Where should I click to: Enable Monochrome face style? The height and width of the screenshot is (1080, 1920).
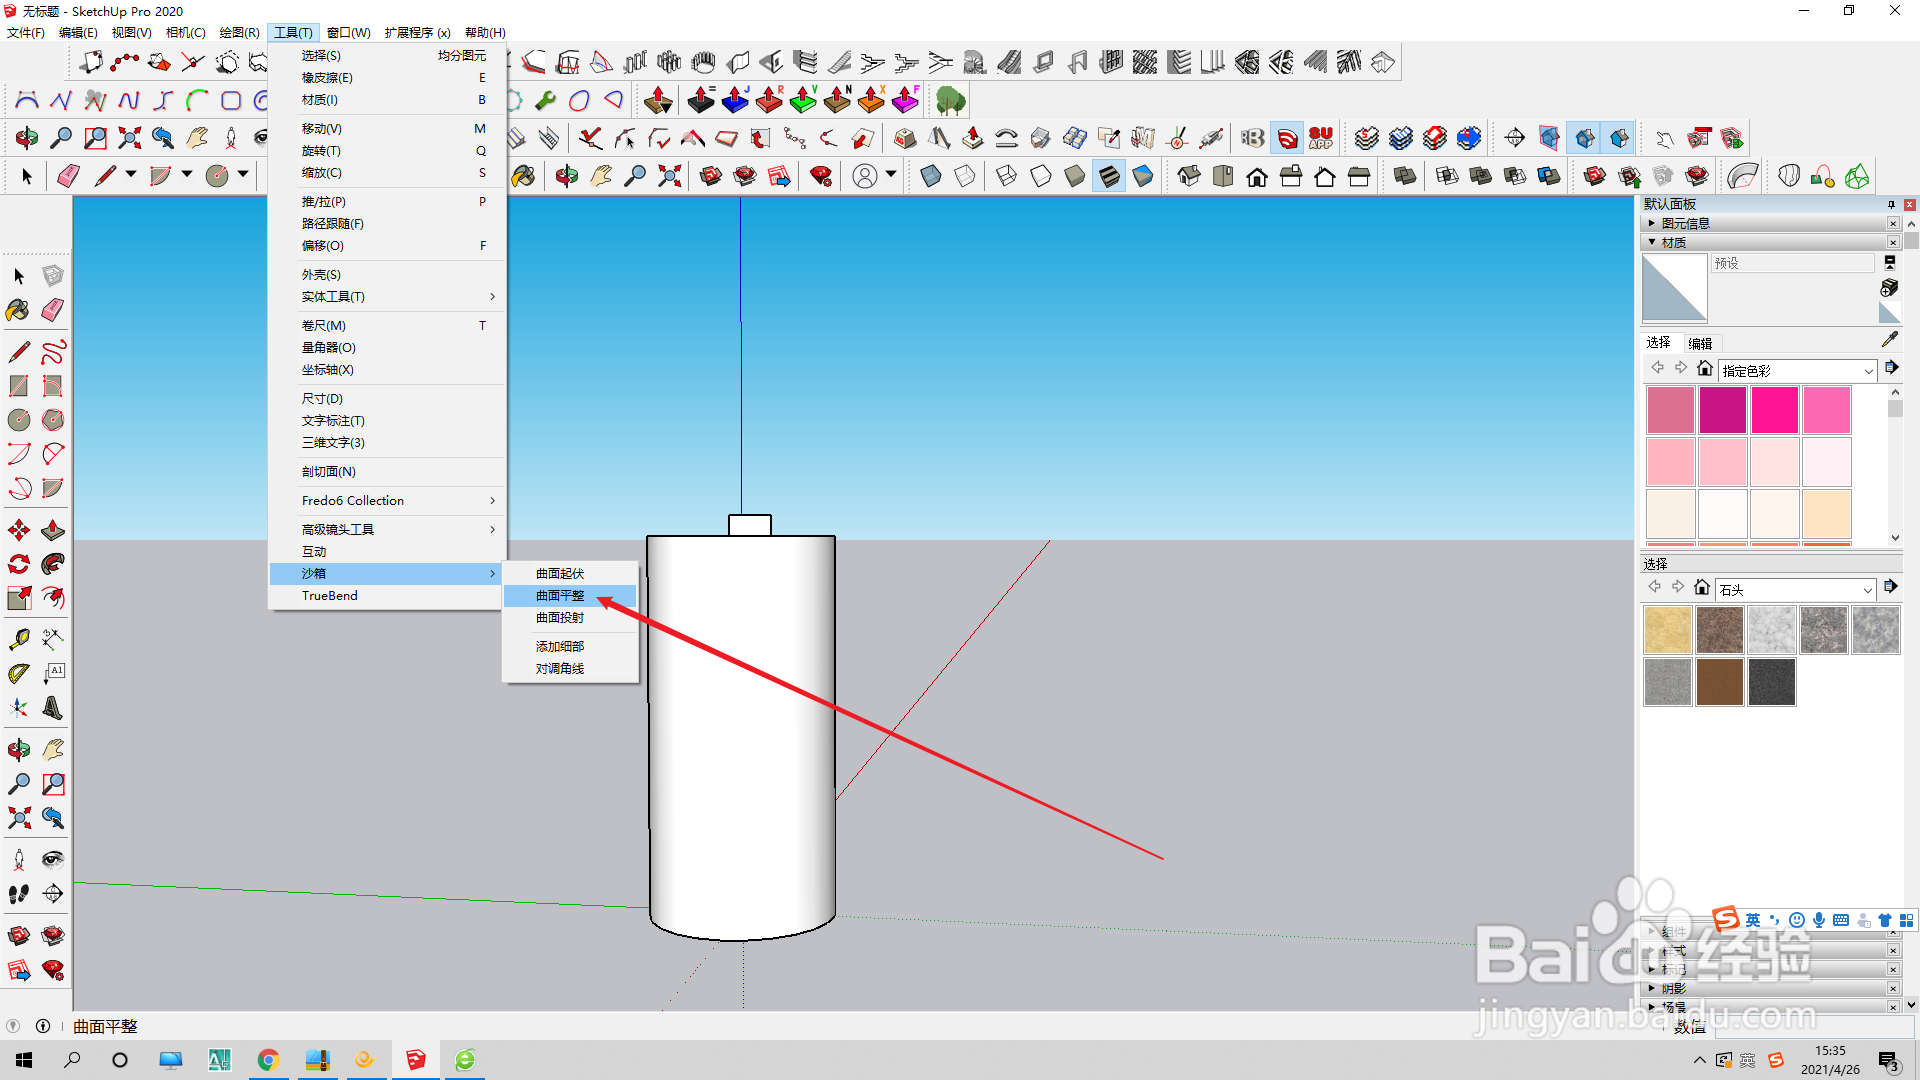click(x=1143, y=177)
